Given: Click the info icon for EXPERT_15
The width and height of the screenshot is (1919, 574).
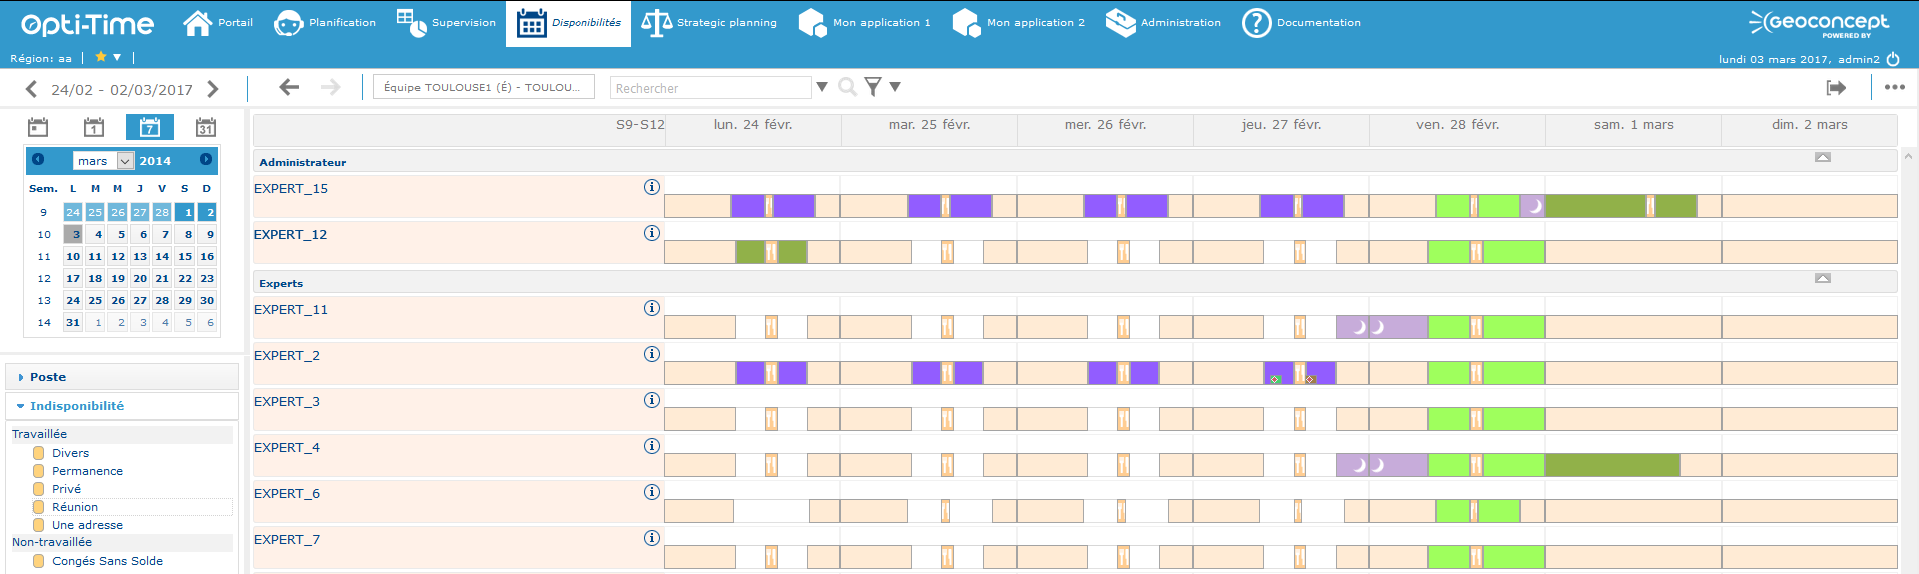Looking at the screenshot, I should 652,187.
